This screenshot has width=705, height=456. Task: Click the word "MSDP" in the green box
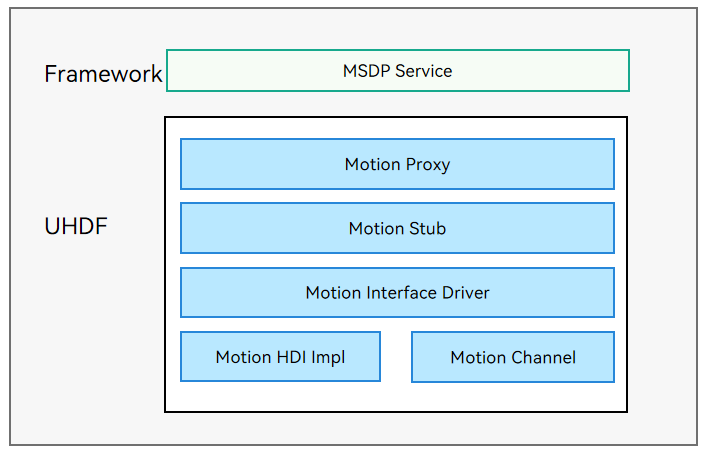(x=366, y=71)
